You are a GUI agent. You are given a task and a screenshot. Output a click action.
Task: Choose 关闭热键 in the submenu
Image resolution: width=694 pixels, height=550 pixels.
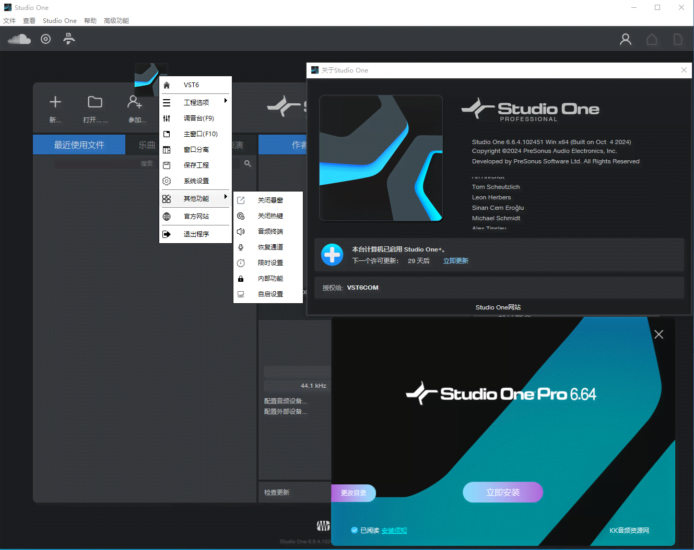(x=268, y=216)
